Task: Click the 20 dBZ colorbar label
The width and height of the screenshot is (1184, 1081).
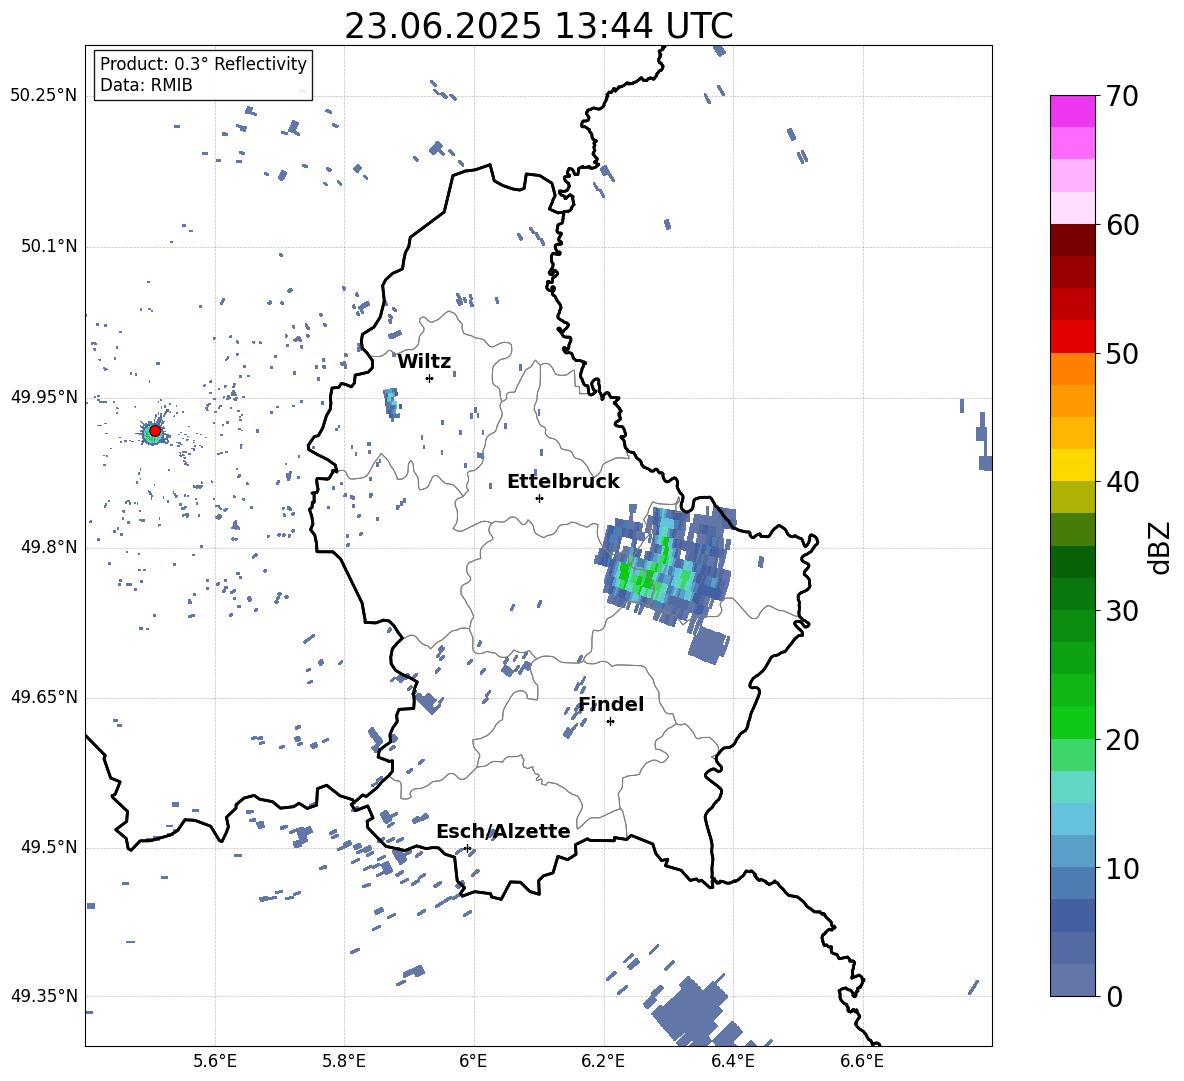Action: point(1121,740)
